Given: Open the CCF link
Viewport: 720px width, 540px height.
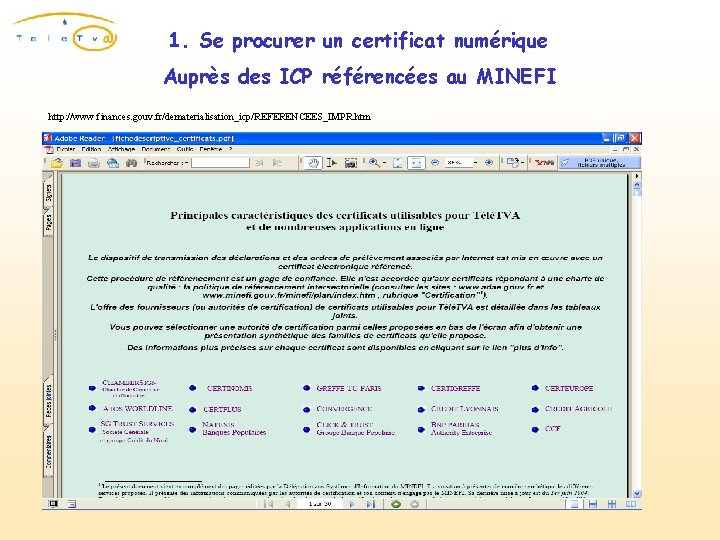Looking at the screenshot, I should (x=552, y=429).
